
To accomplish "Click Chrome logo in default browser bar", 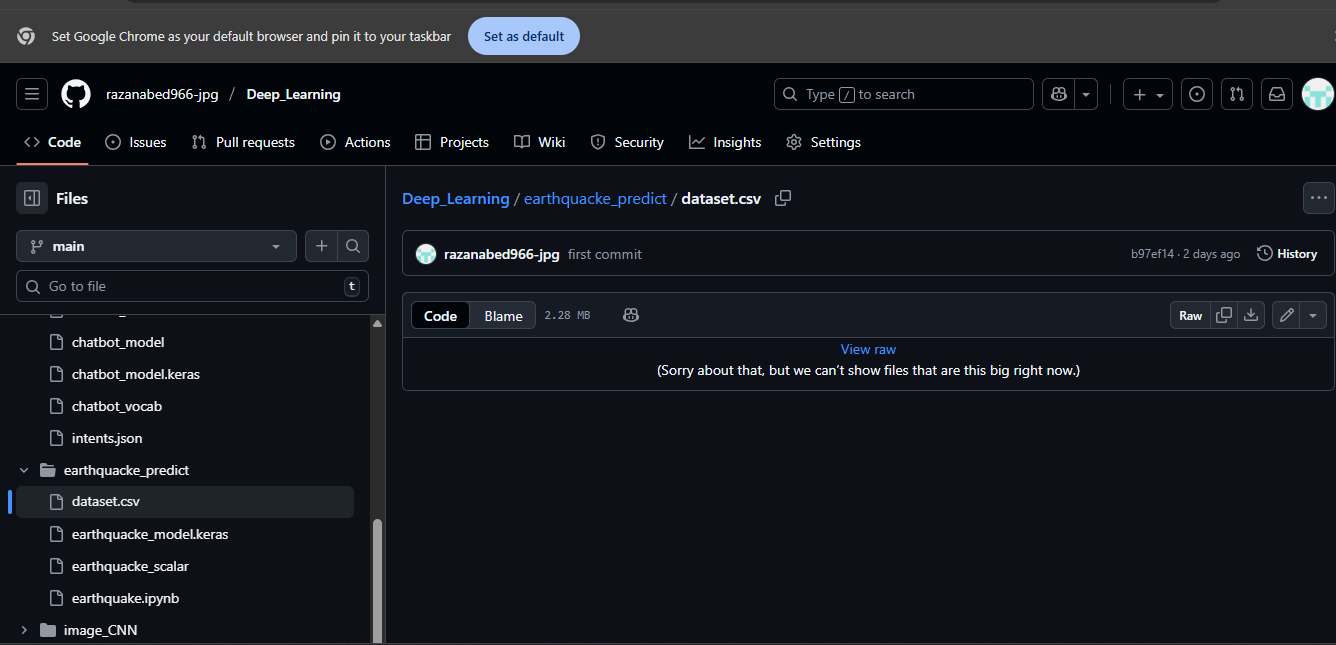I will [x=26, y=36].
